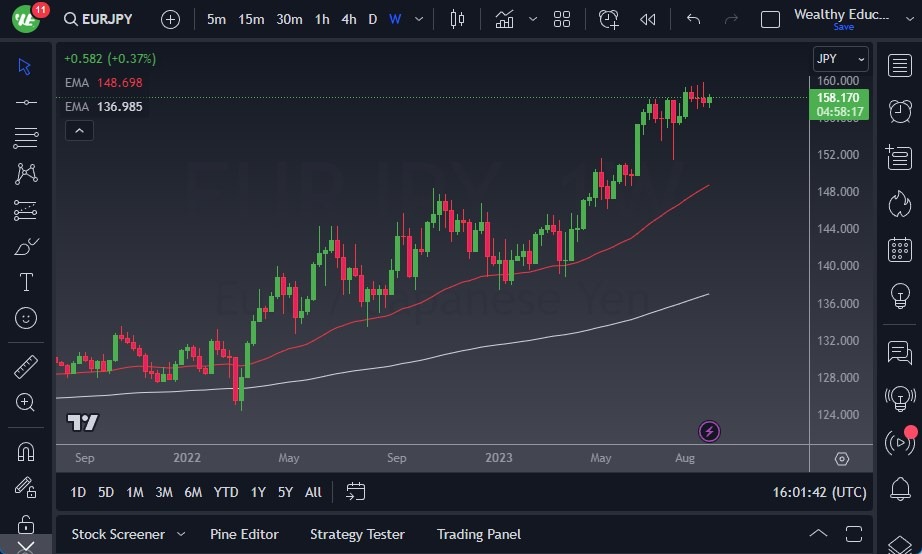Open the economic calendar icon
Image resolution: width=922 pixels, height=554 pixels.
[899, 249]
